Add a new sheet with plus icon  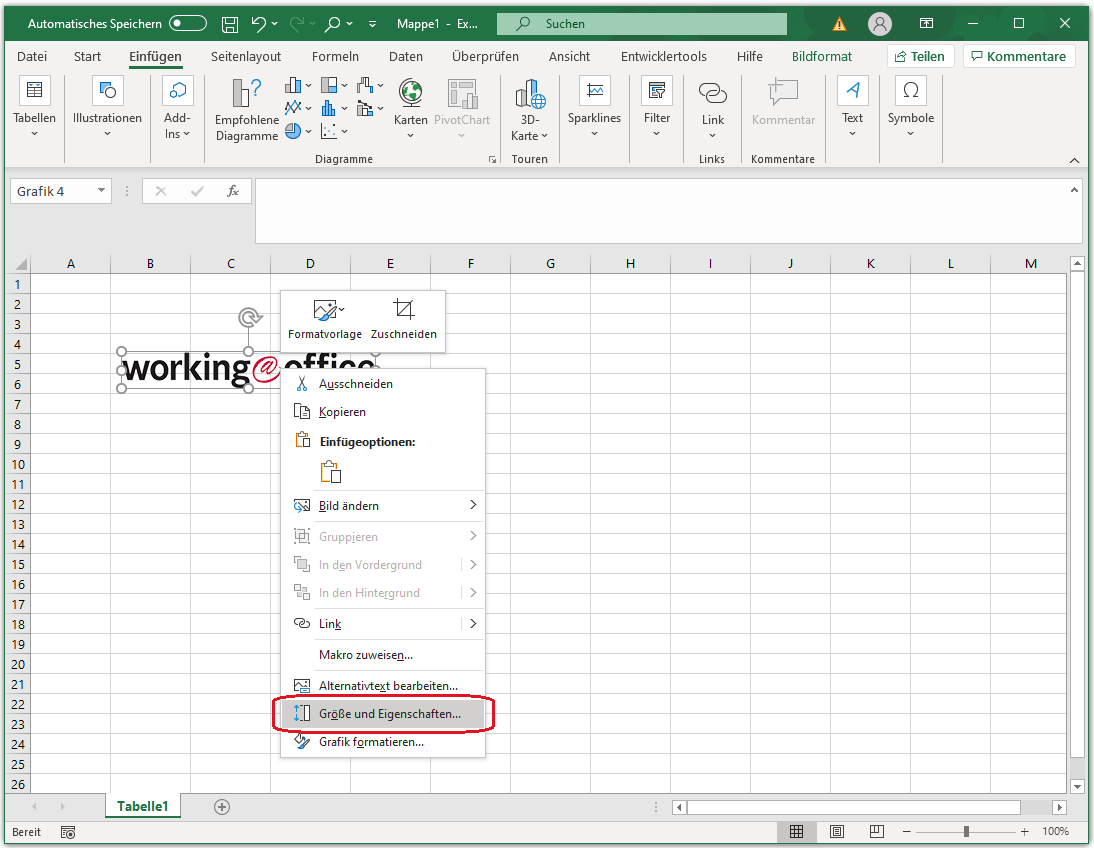222,807
